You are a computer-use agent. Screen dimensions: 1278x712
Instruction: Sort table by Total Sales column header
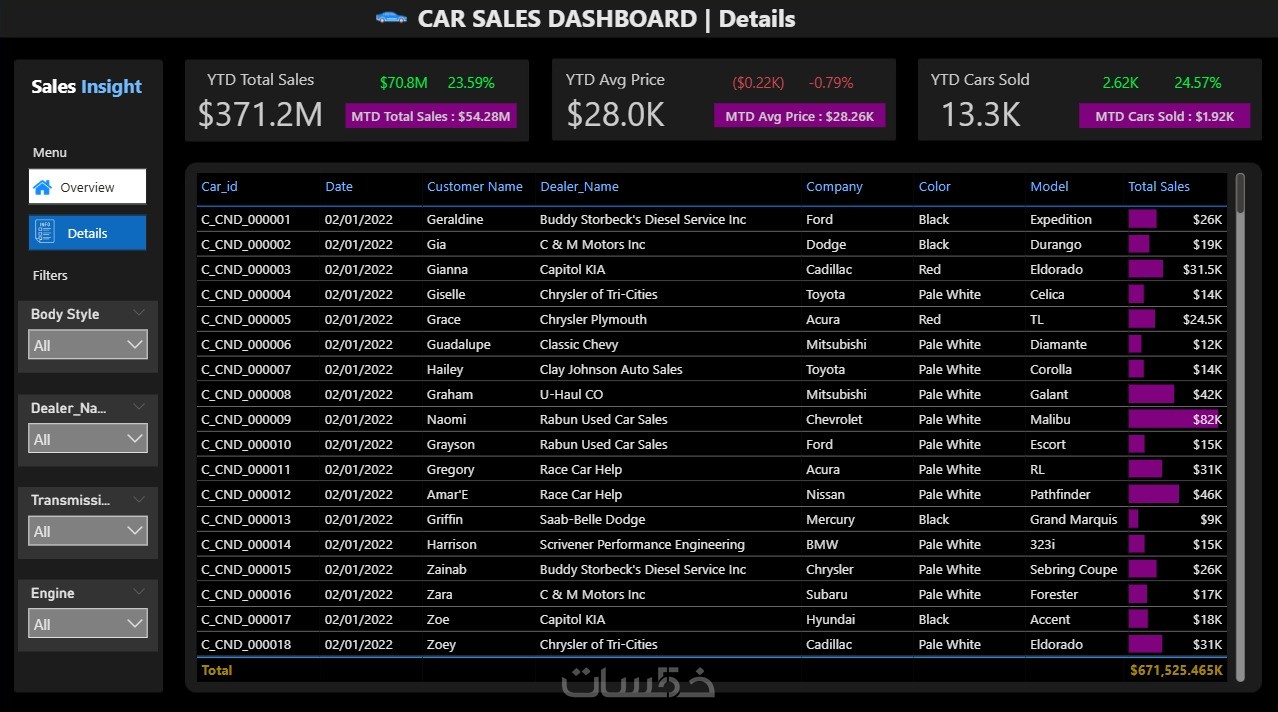pos(1159,186)
